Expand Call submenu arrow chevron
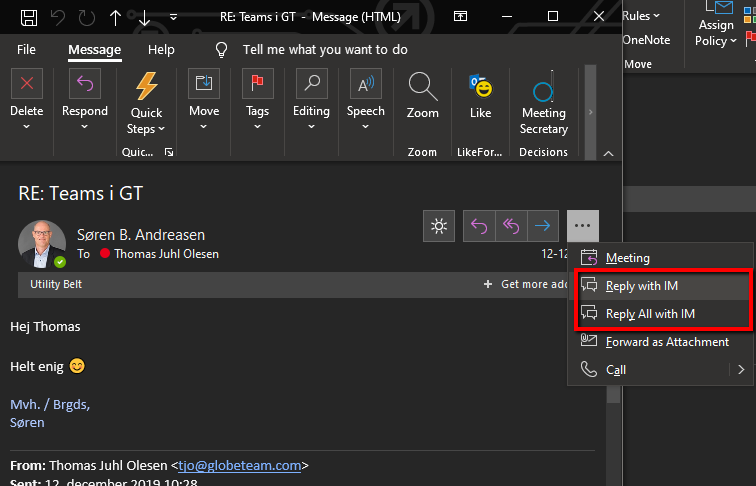This screenshot has width=756, height=486. (741, 370)
